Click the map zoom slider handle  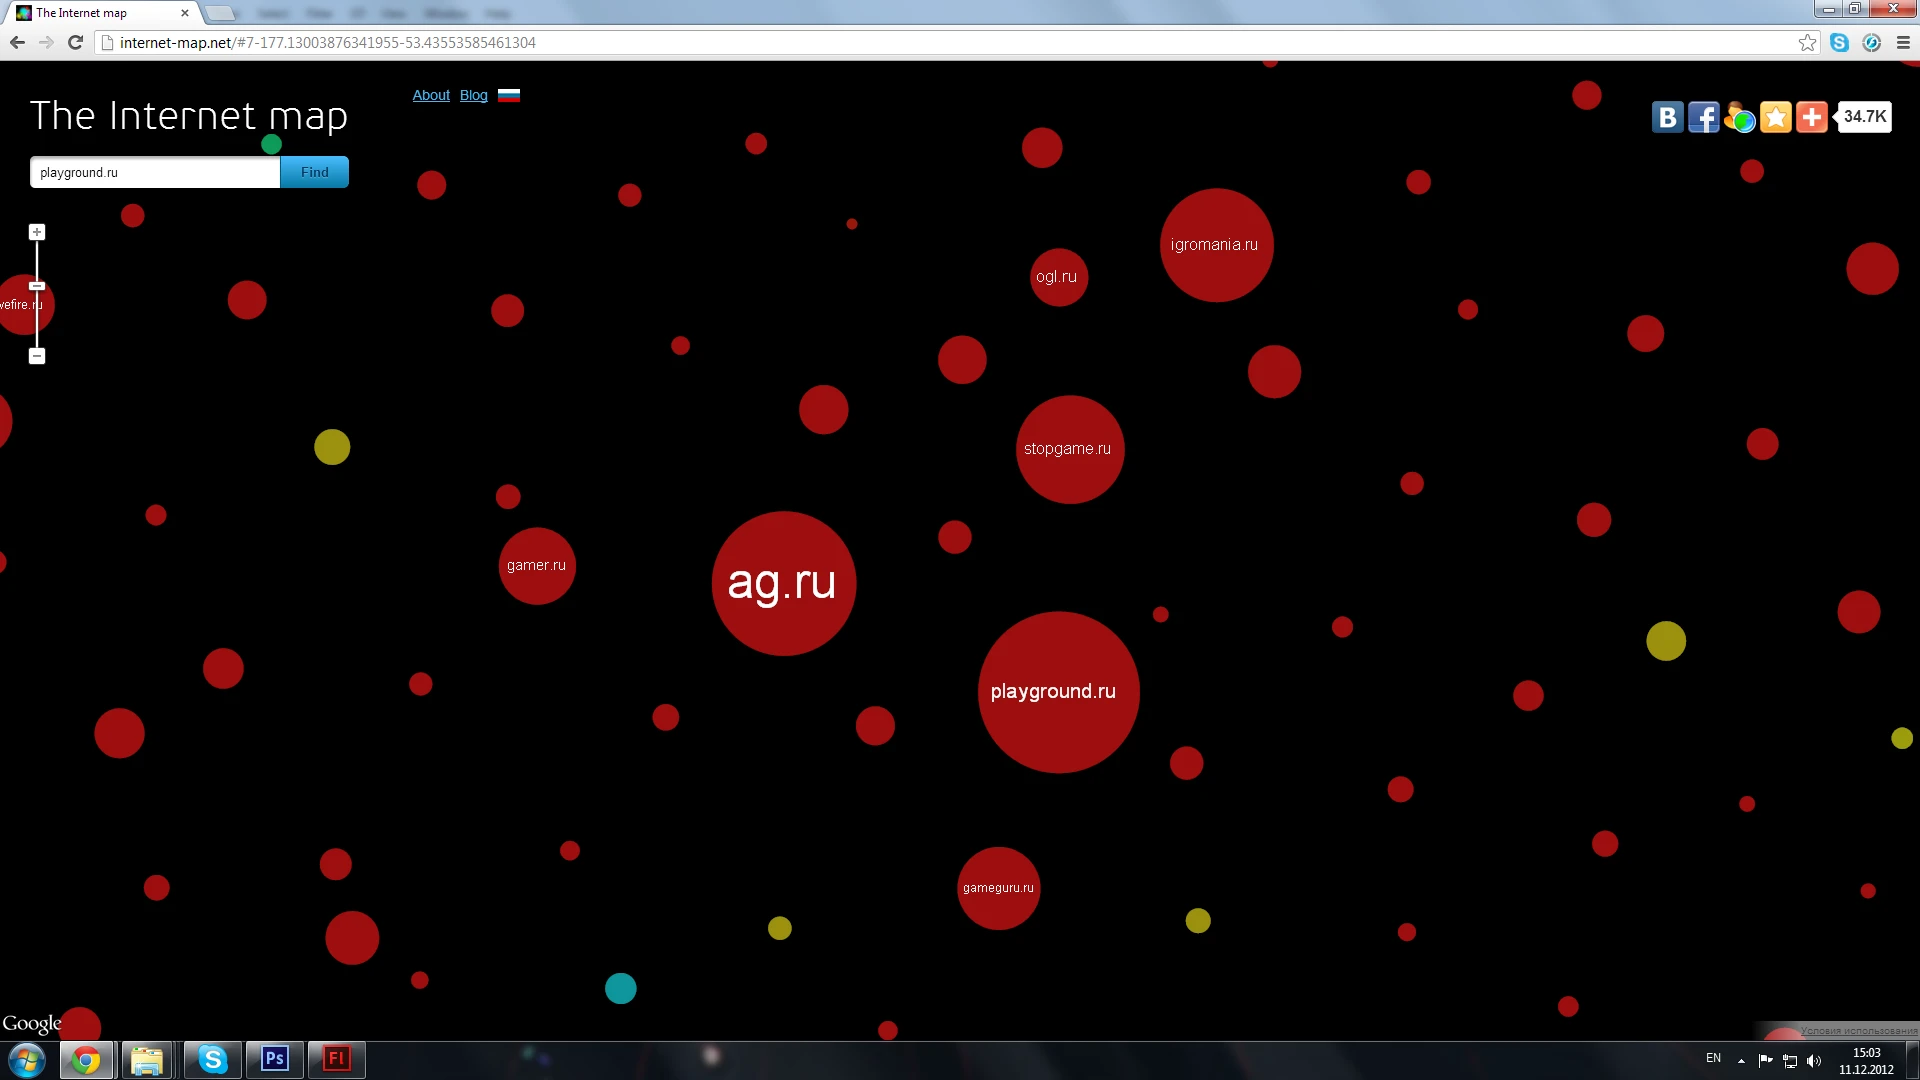[37, 286]
